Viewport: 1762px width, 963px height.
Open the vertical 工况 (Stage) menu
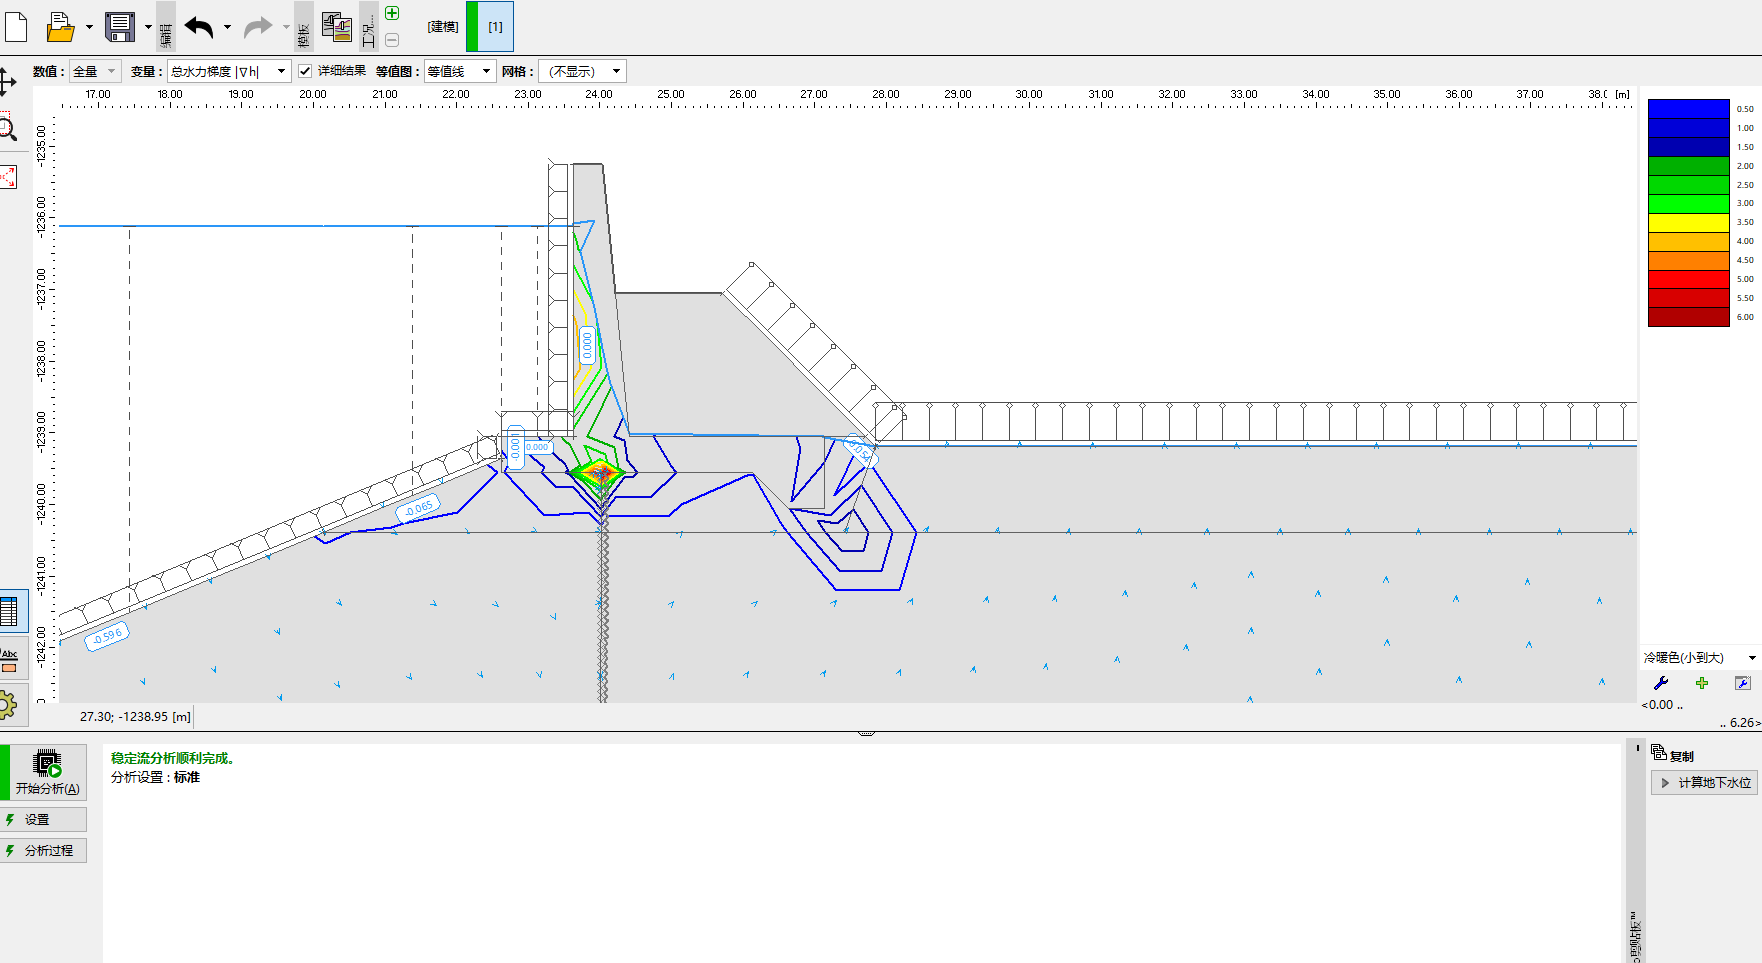369,27
